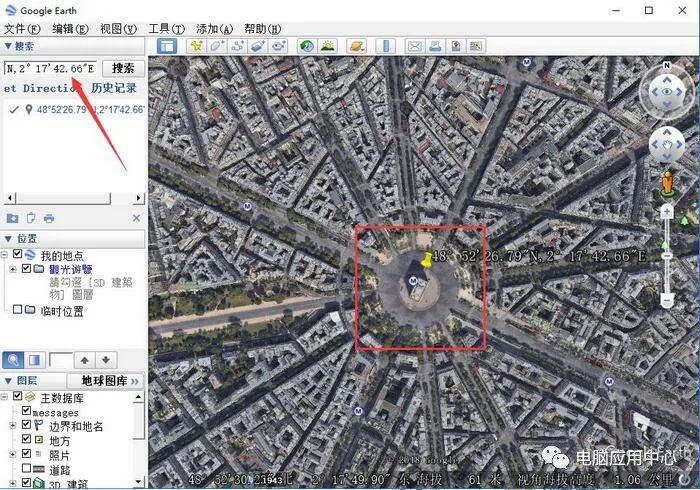Toggle the 地方 layer checkbox

point(26,439)
